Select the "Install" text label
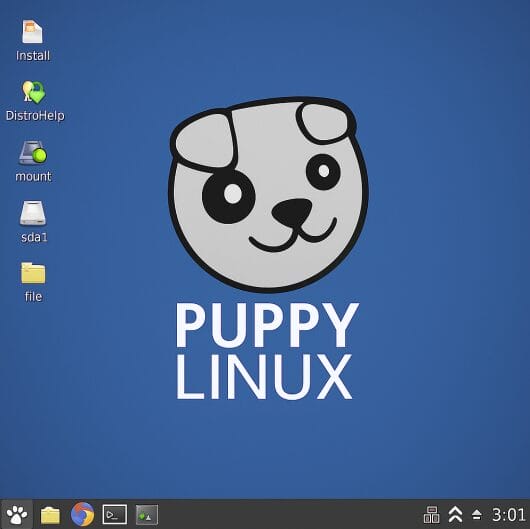 33,56
